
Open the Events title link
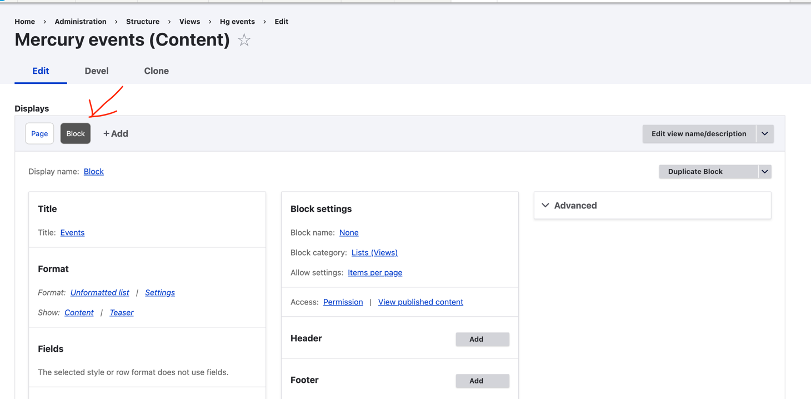[72, 233]
